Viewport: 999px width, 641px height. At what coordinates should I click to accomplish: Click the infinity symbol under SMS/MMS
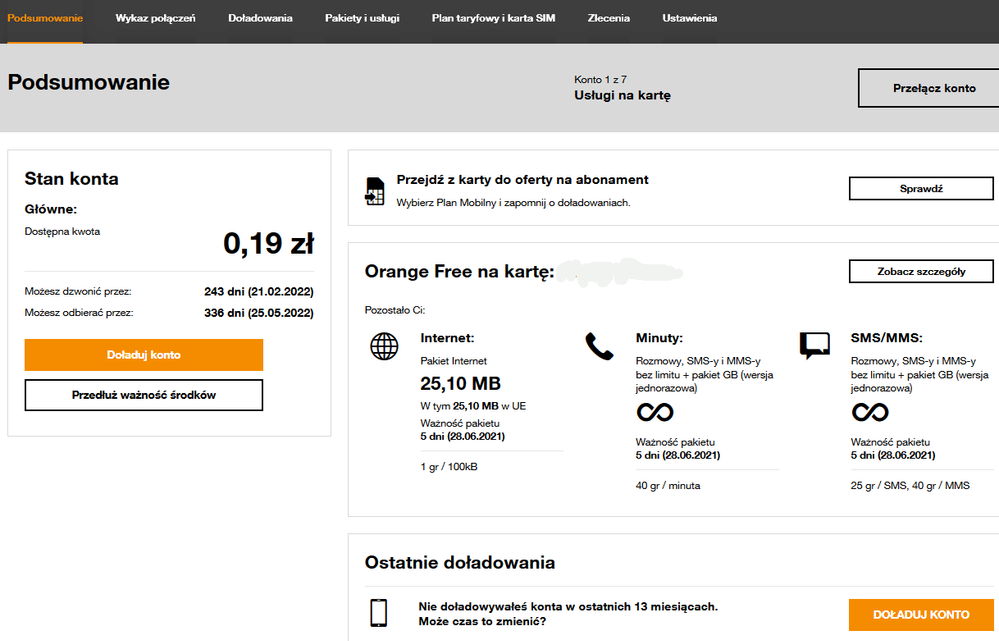(x=870, y=412)
